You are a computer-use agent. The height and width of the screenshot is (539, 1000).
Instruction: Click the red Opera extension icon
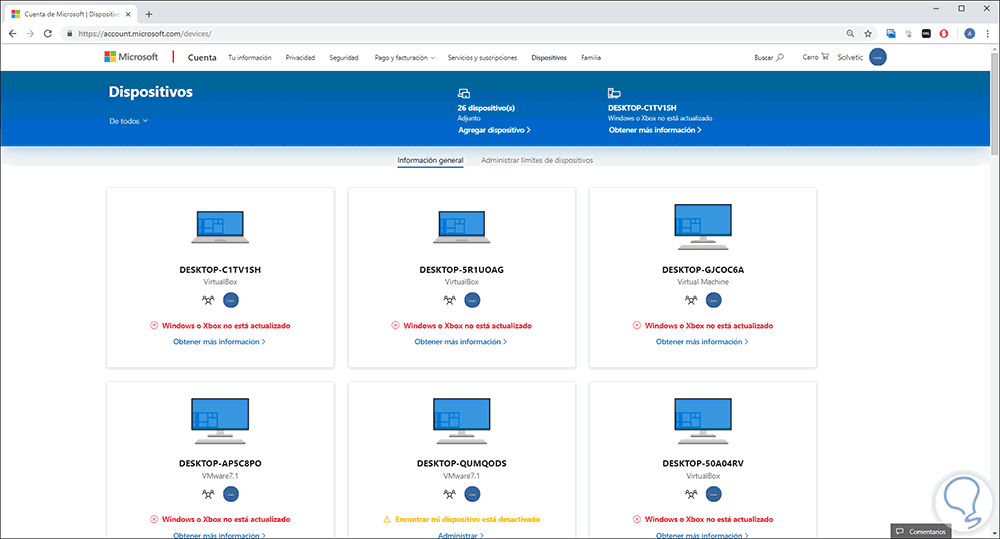click(x=944, y=34)
